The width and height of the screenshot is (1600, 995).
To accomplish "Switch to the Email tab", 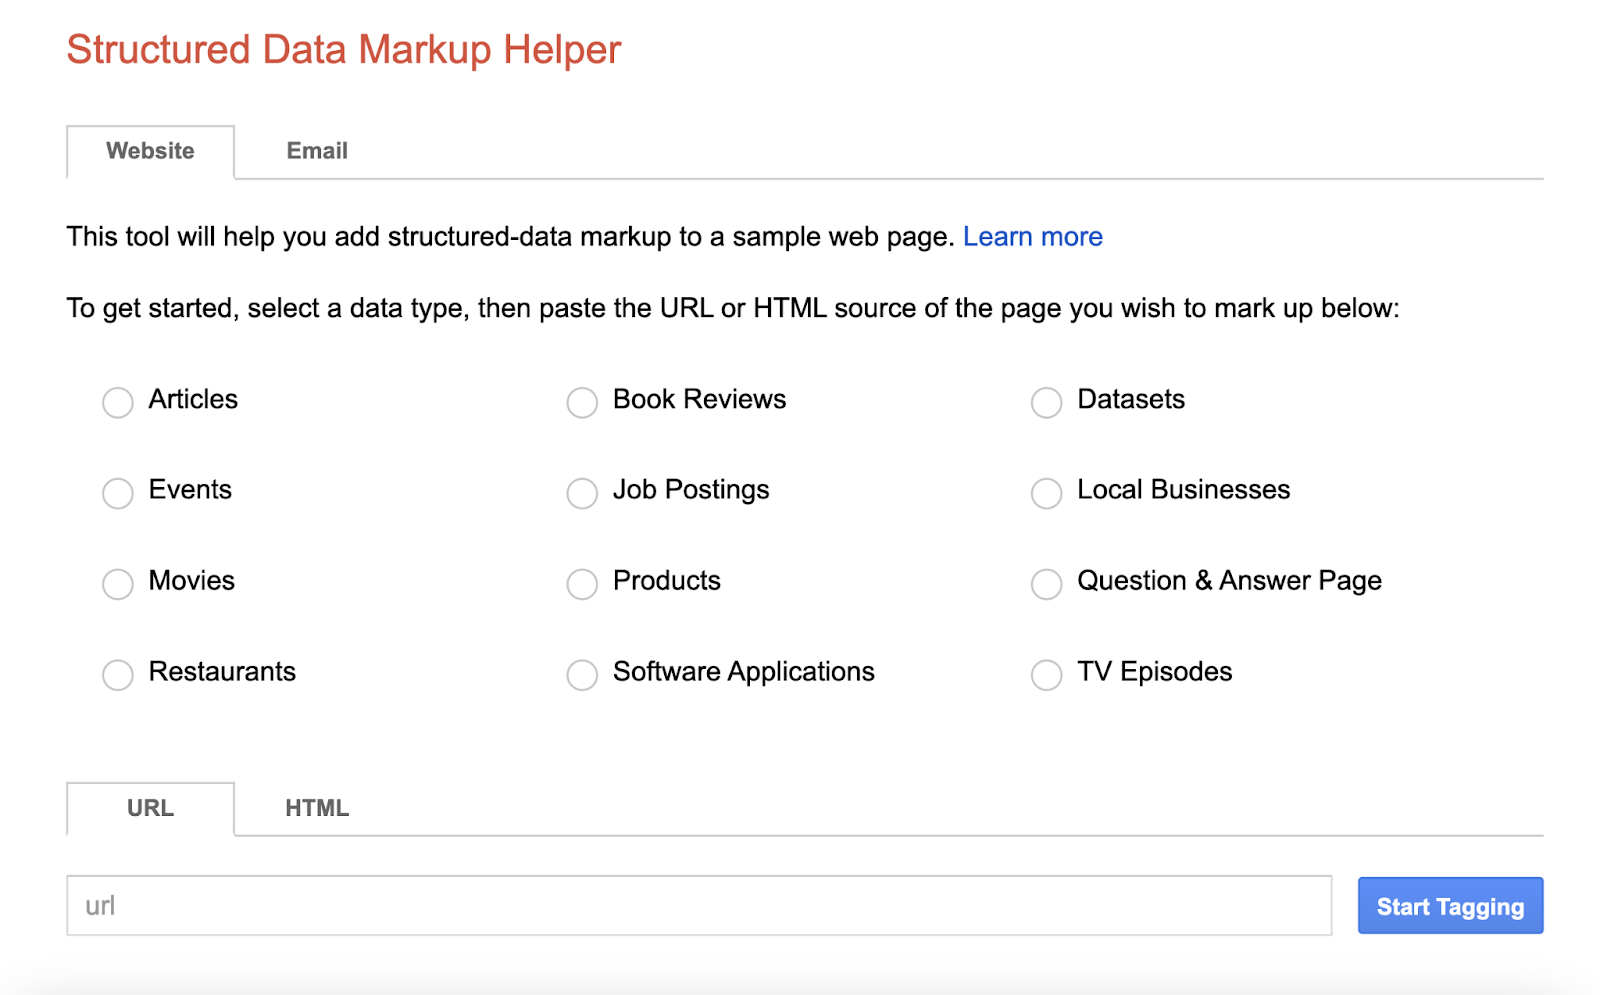I will (316, 151).
